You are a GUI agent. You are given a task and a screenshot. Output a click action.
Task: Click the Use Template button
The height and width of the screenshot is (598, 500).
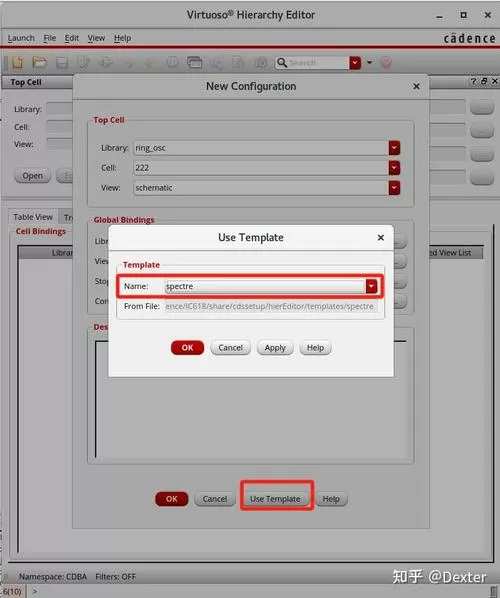tap(275, 499)
